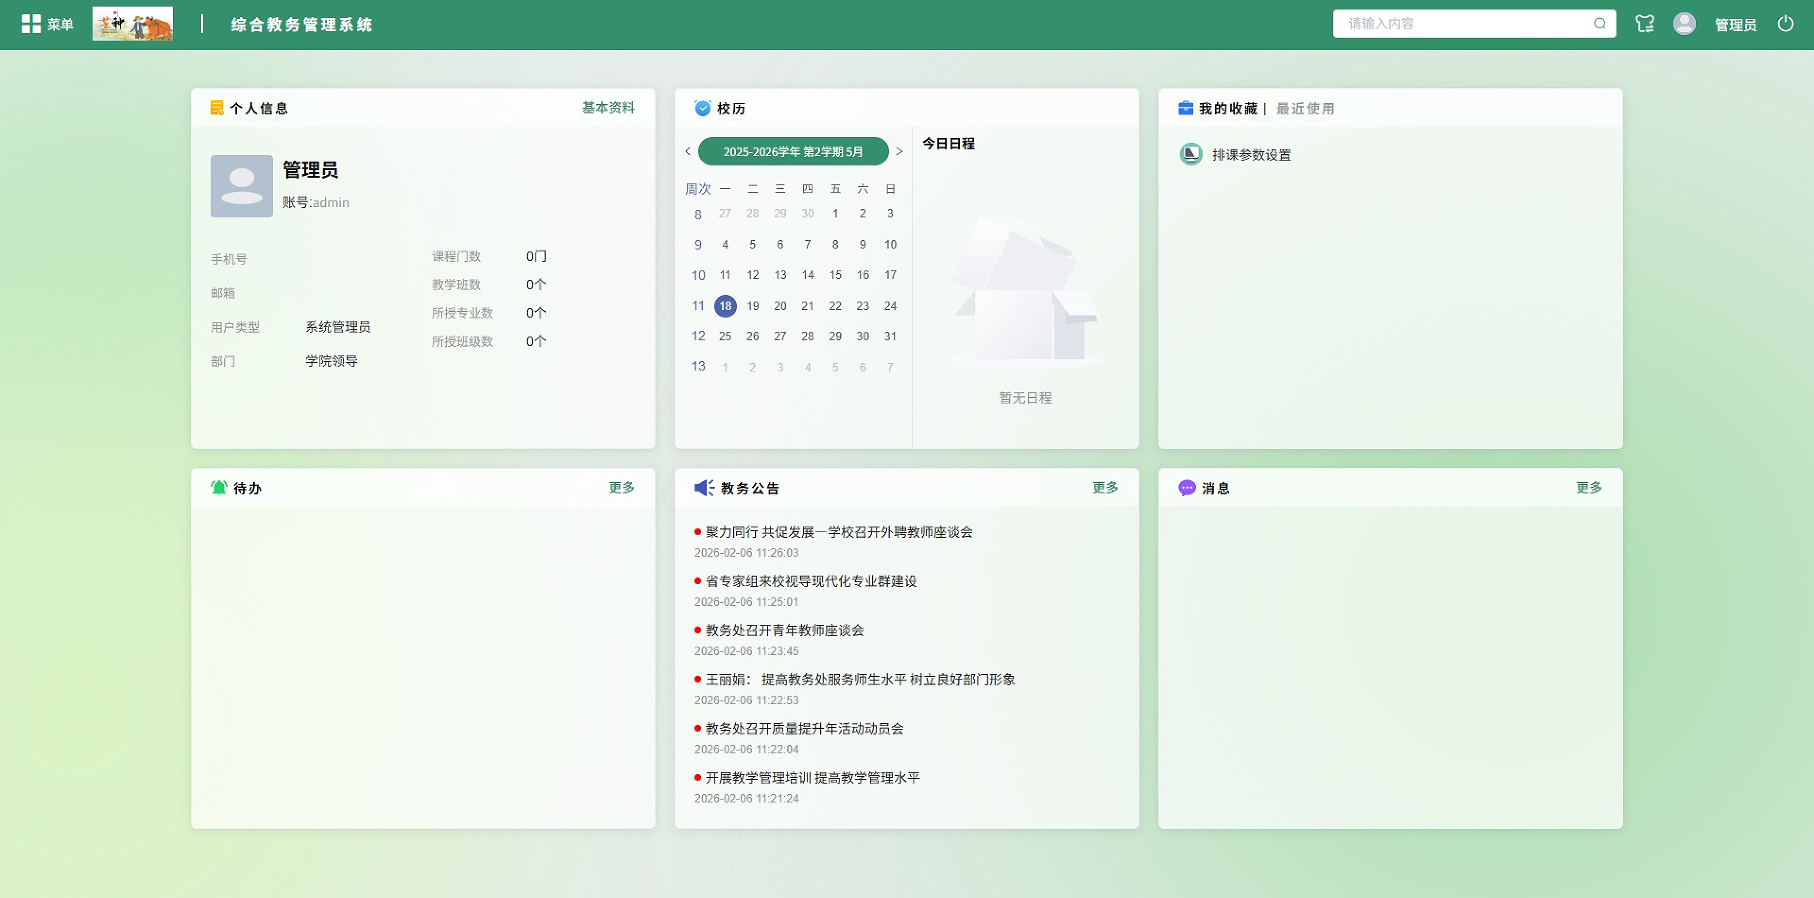Click the user avatar icon in header

pyautogui.click(x=1684, y=24)
